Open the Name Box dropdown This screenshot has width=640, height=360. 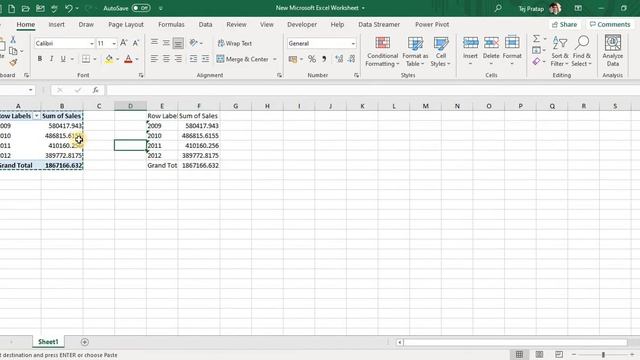pyautogui.click(x=31, y=90)
